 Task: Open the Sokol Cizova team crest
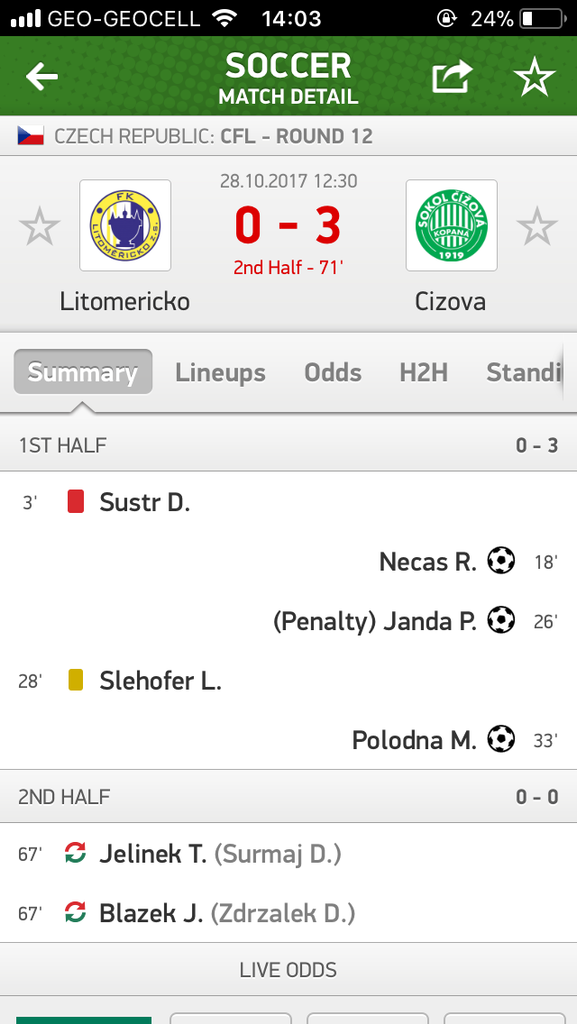(452, 225)
